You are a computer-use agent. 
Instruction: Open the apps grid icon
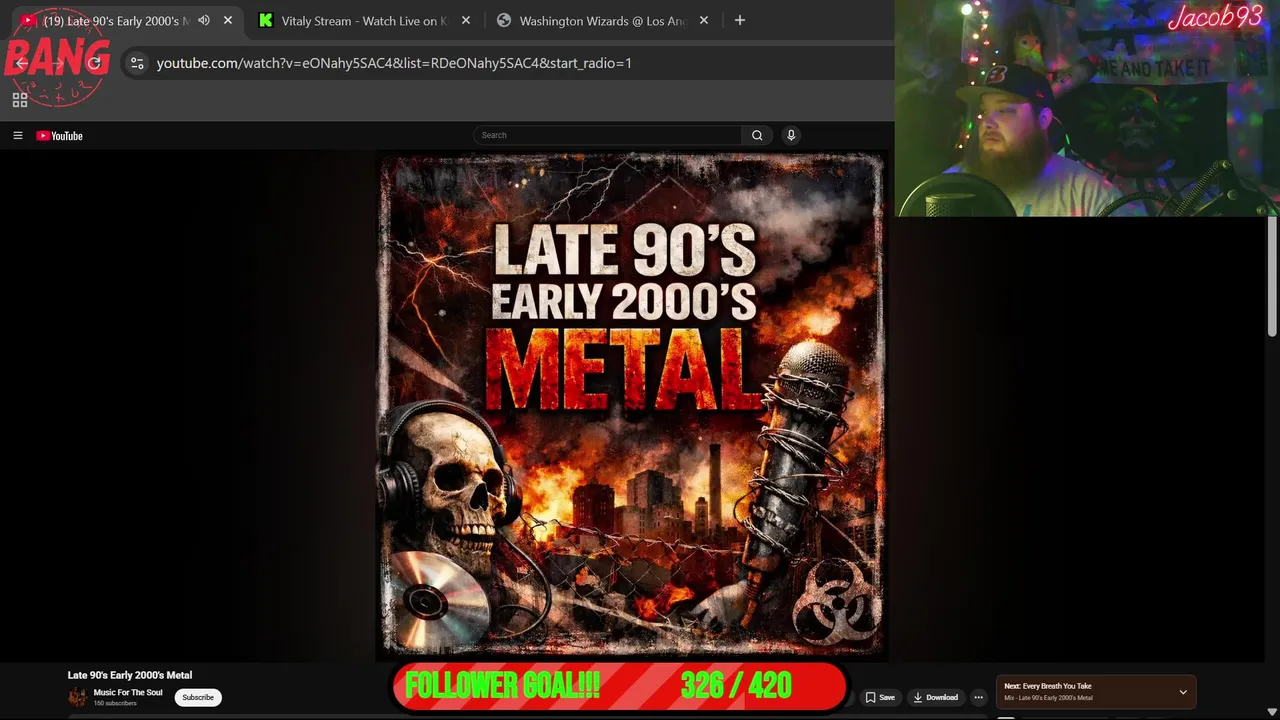[19, 100]
